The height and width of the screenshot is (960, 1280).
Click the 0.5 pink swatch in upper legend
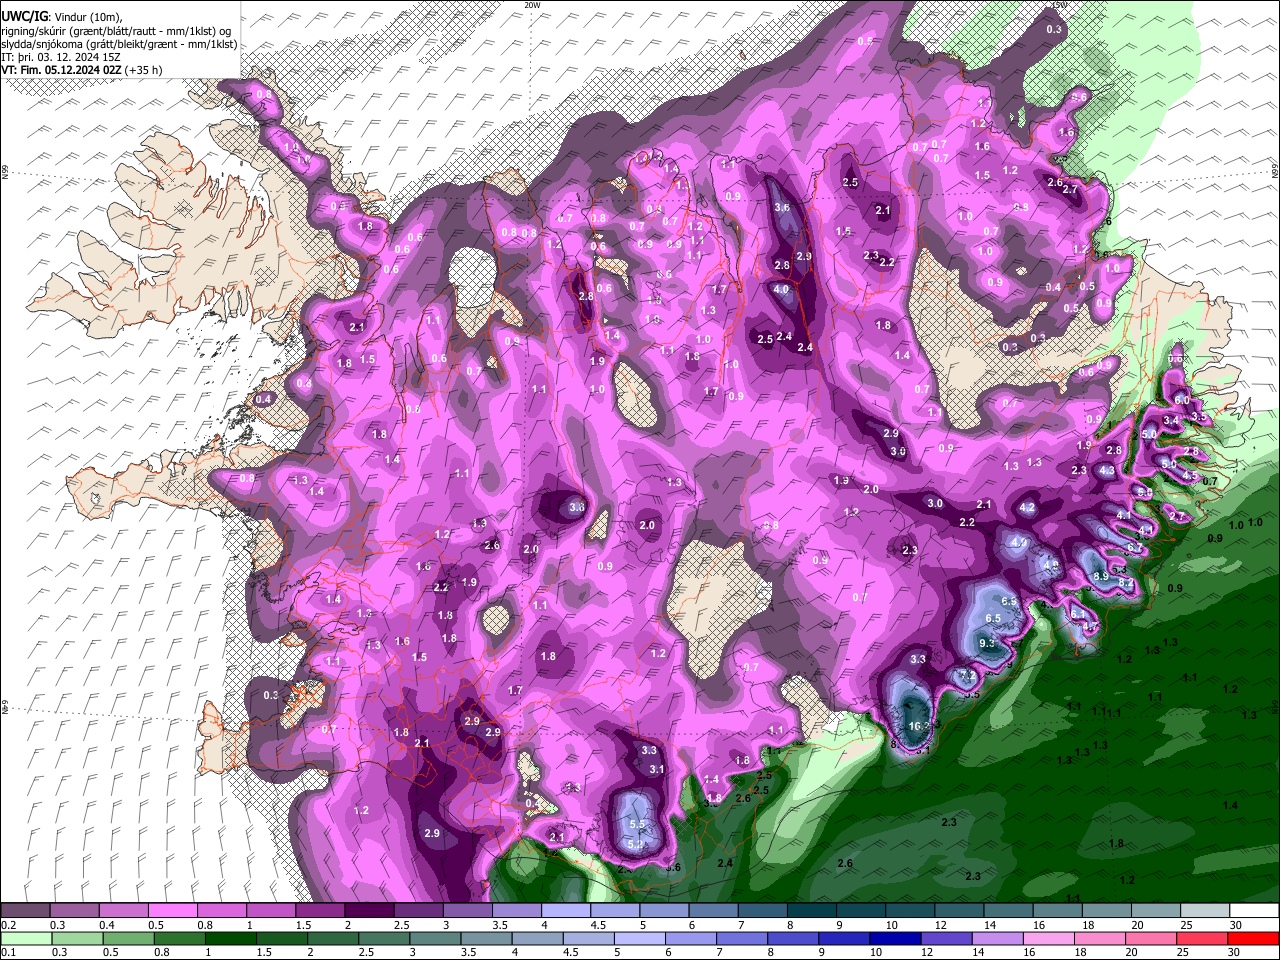pyautogui.click(x=172, y=911)
